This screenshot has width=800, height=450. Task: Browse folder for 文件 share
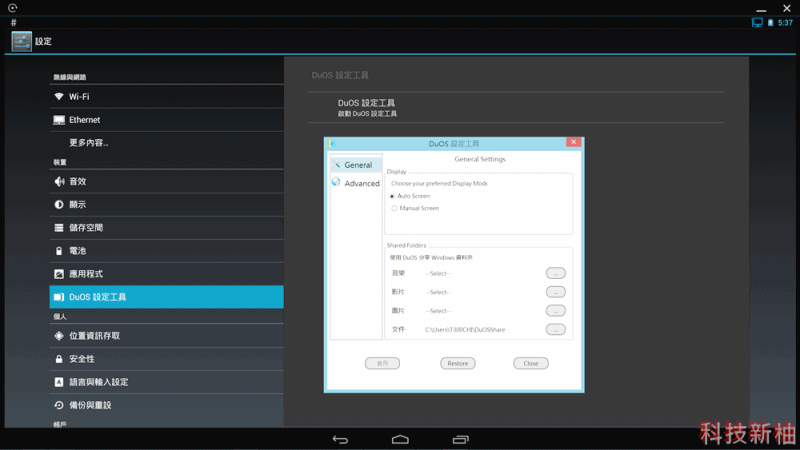click(x=556, y=330)
